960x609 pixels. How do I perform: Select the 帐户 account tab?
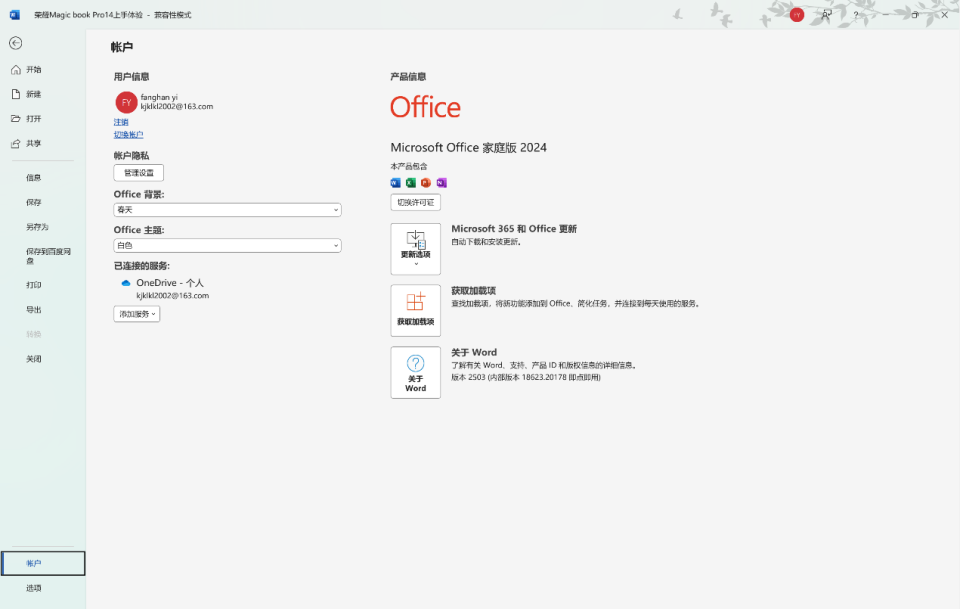[x=43, y=563]
